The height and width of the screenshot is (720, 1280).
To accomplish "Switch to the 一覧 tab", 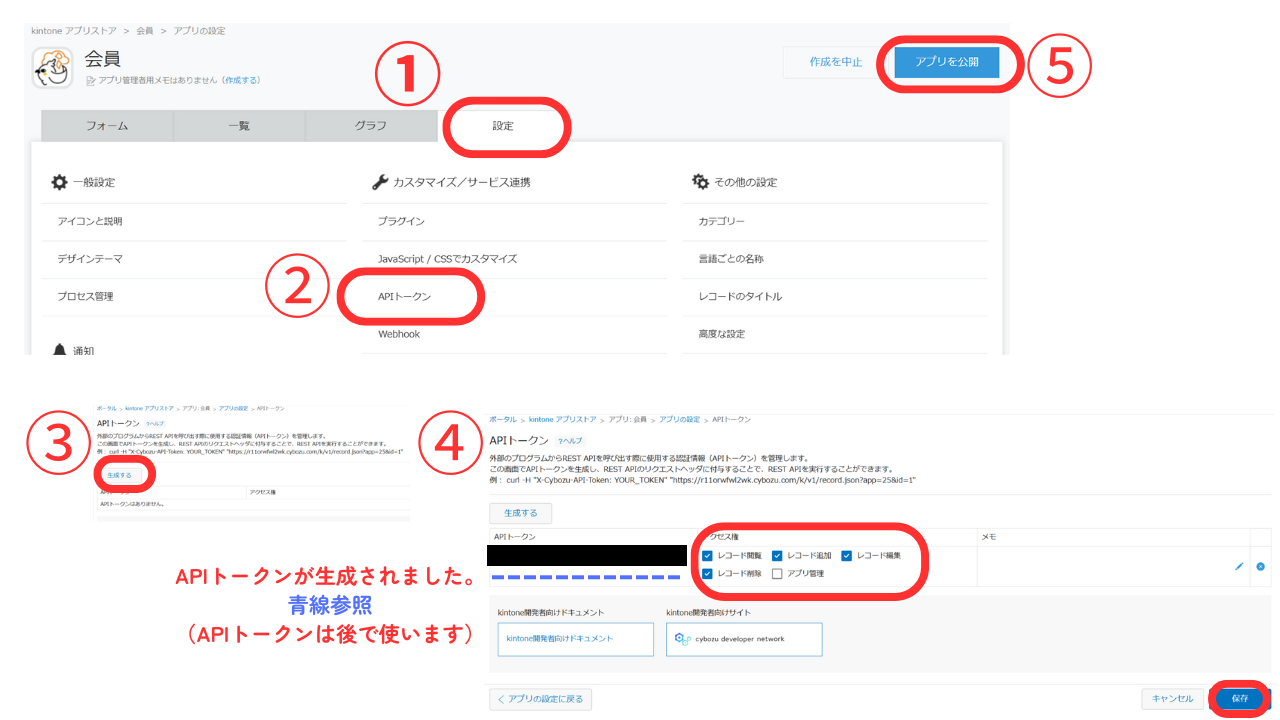I will click(x=239, y=126).
